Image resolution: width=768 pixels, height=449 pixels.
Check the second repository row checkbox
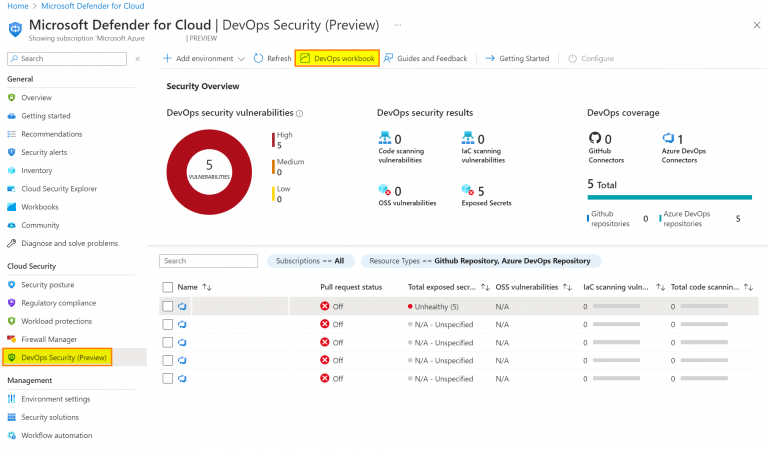coord(168,325)
